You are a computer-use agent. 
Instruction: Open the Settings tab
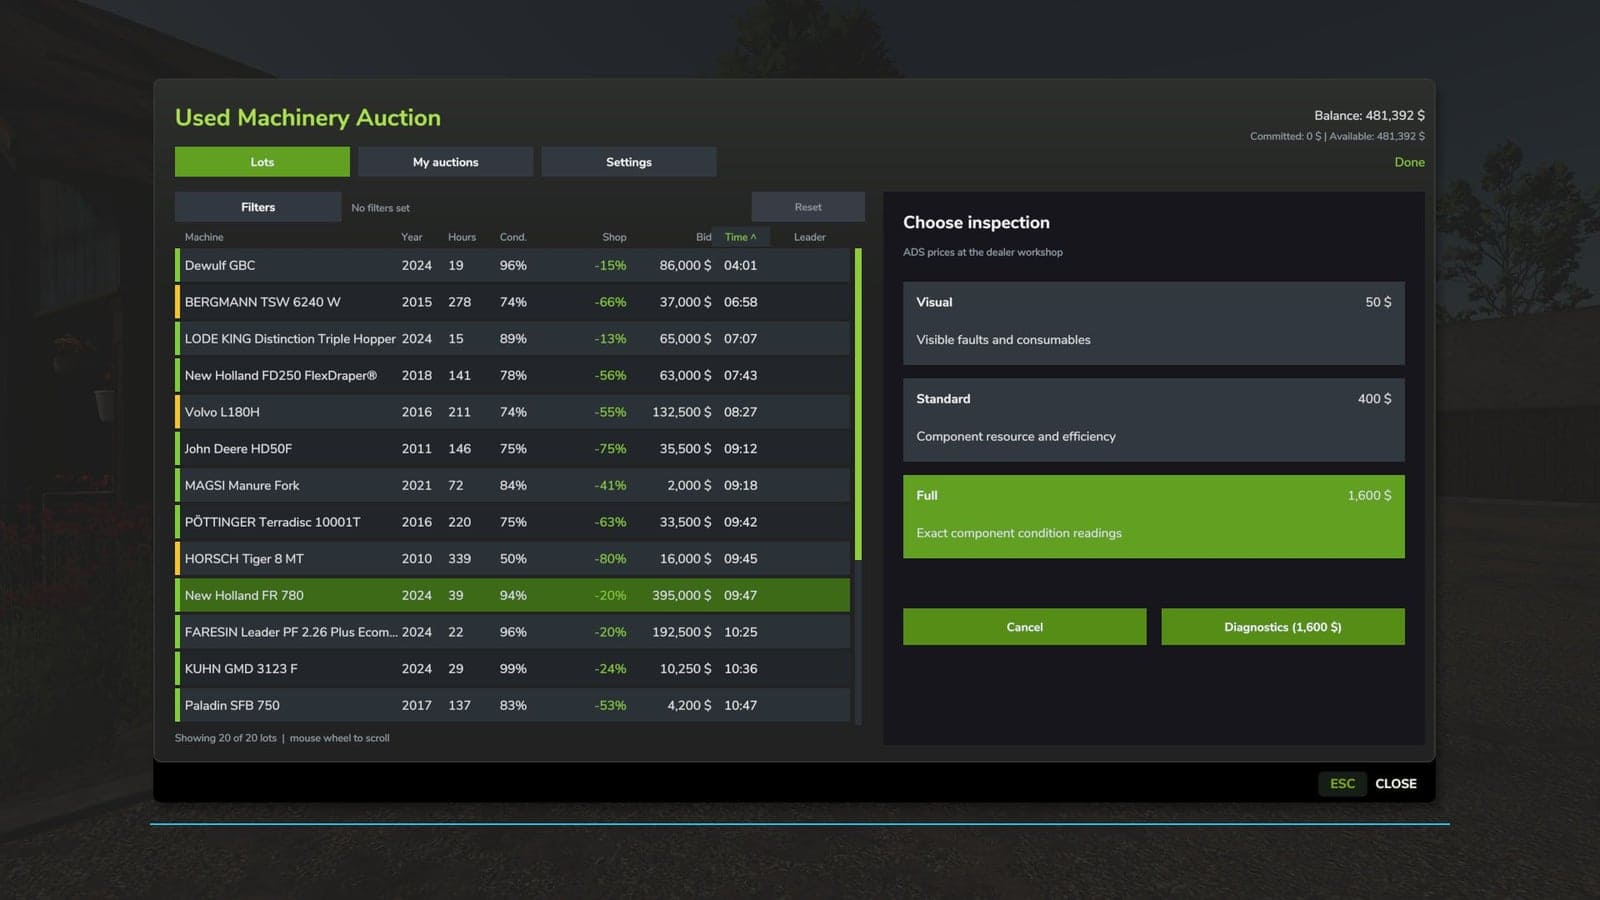click(628, 162)
